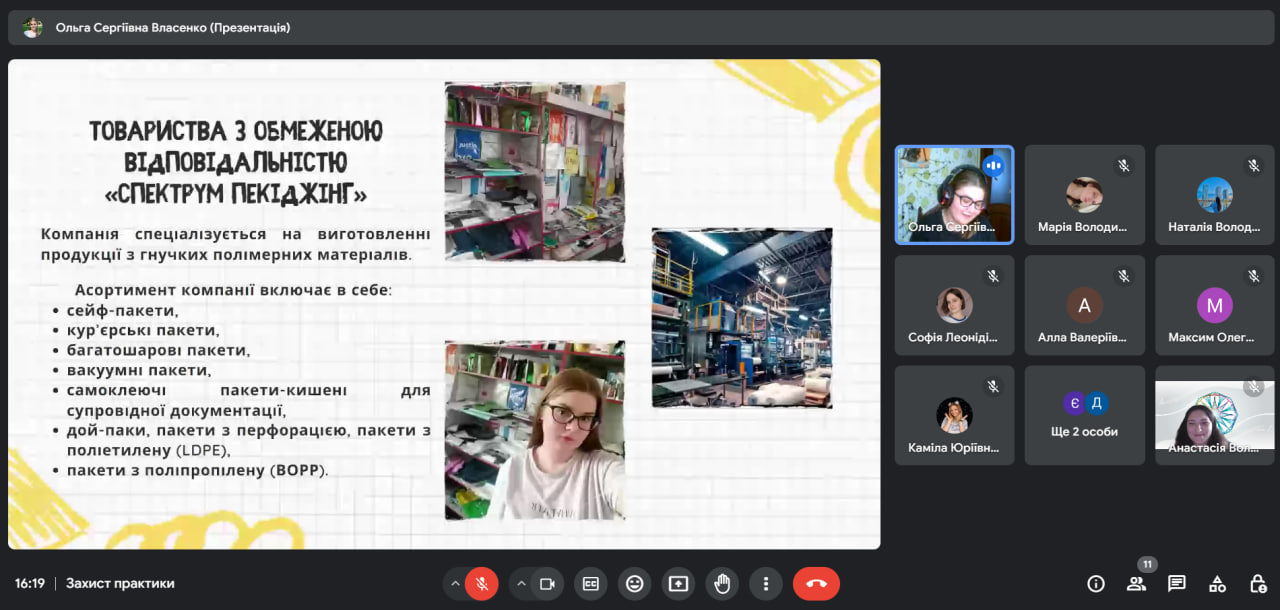Click the Present now screen-share icon
Viewport: 1280px width, 610px height.
click(679, 584)
